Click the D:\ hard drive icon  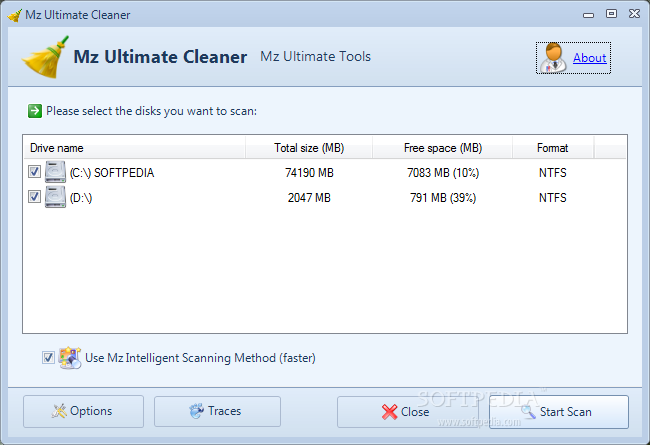[x=55, y=197]
